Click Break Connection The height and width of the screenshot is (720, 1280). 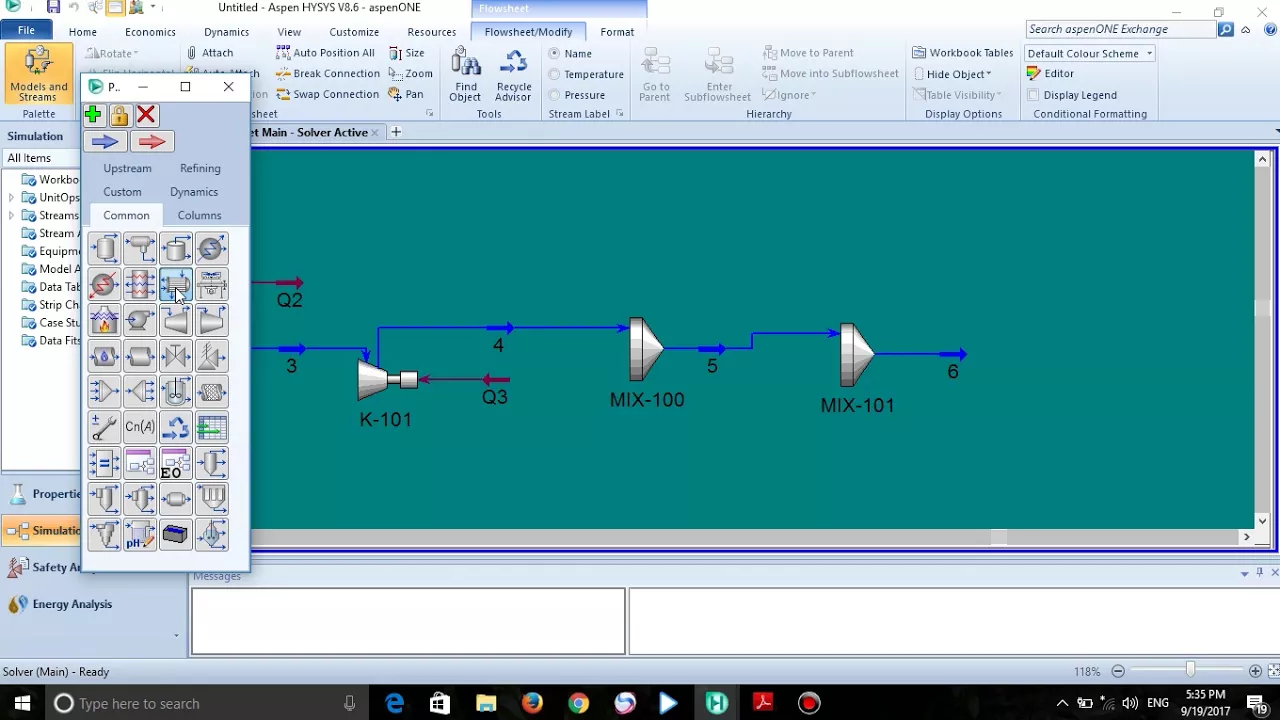tap(327, 74)
